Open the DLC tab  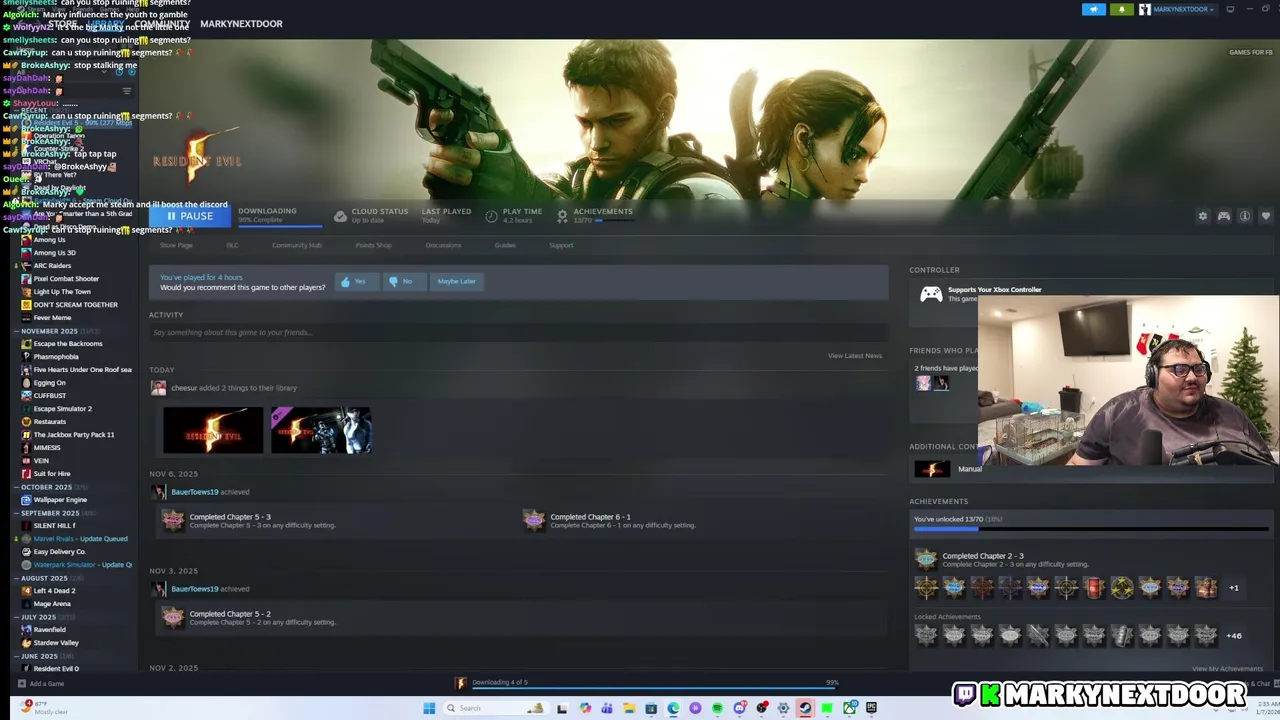[x=232, y=245]
